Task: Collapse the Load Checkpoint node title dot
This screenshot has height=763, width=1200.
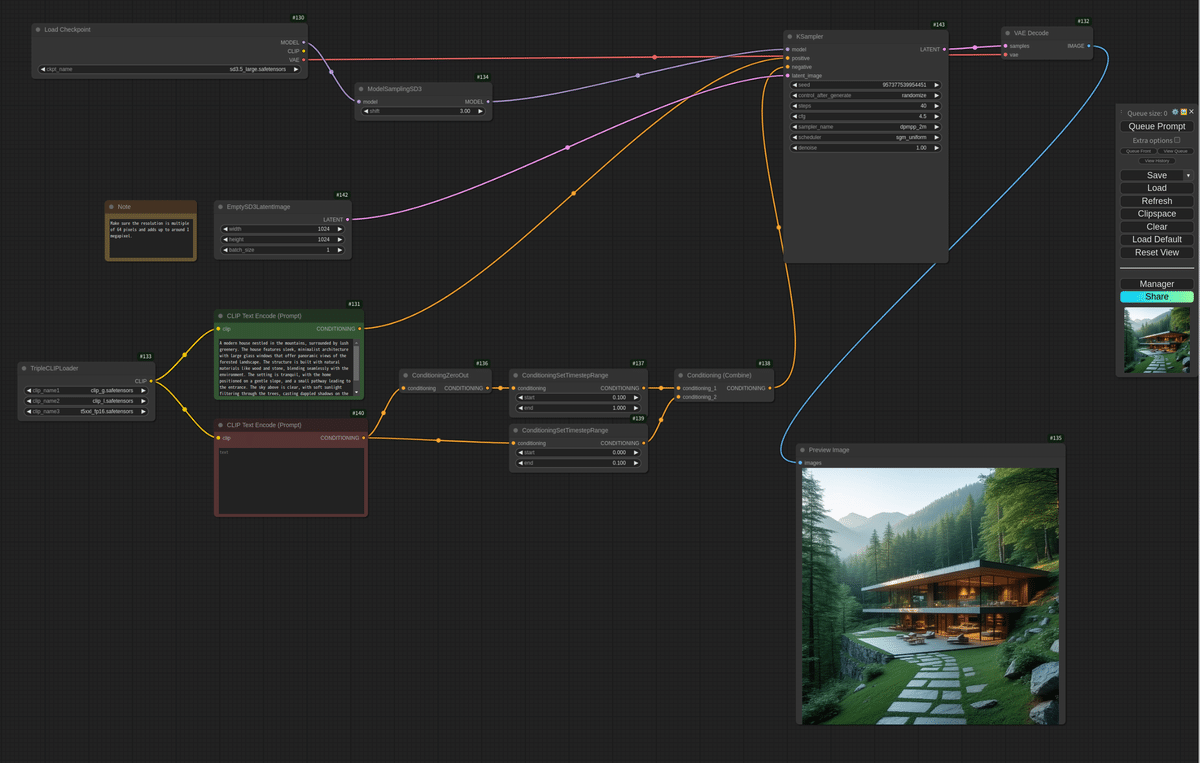Action: [38, 30]
